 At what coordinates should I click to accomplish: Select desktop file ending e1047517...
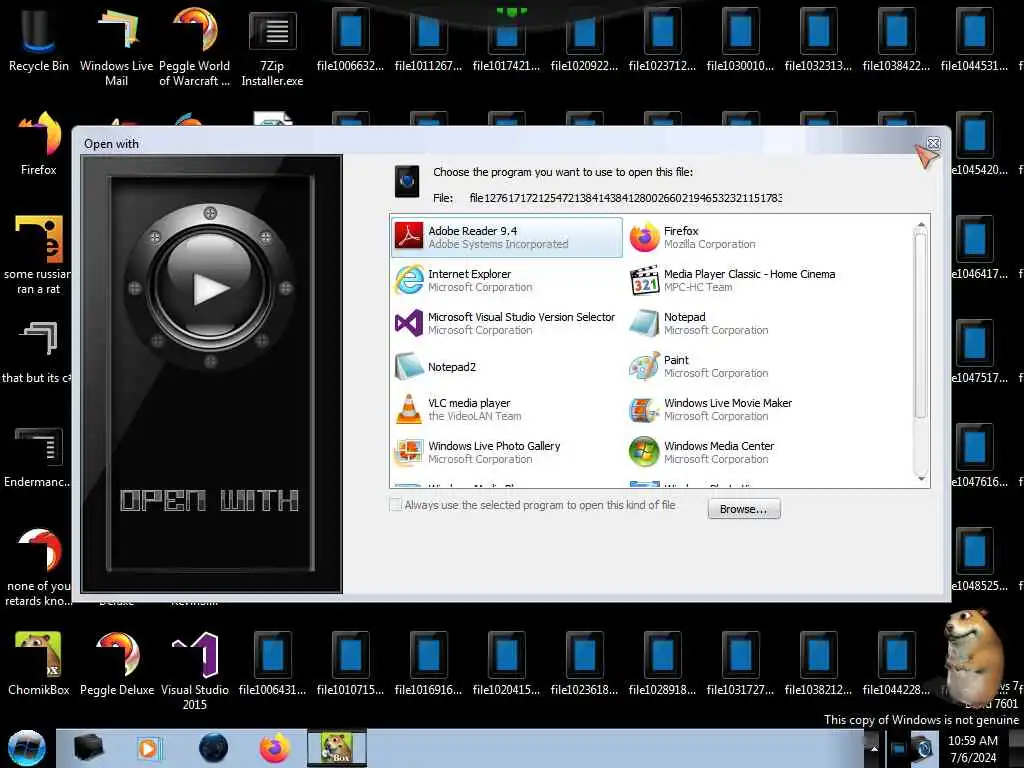click(x=978, y=353)
